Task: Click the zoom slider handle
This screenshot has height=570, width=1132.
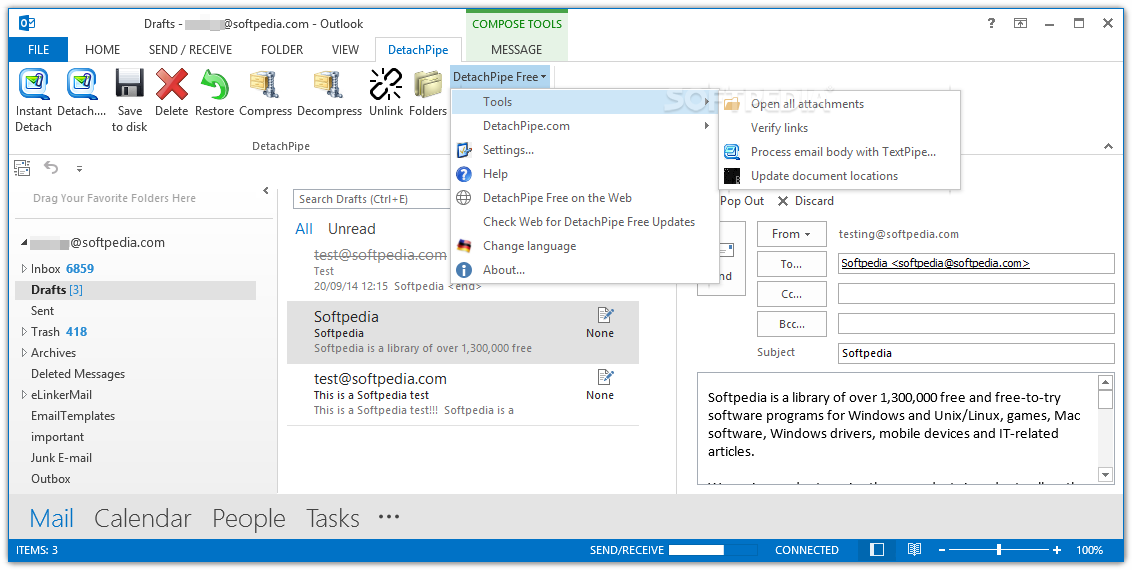Action: [x=999, y=550]
